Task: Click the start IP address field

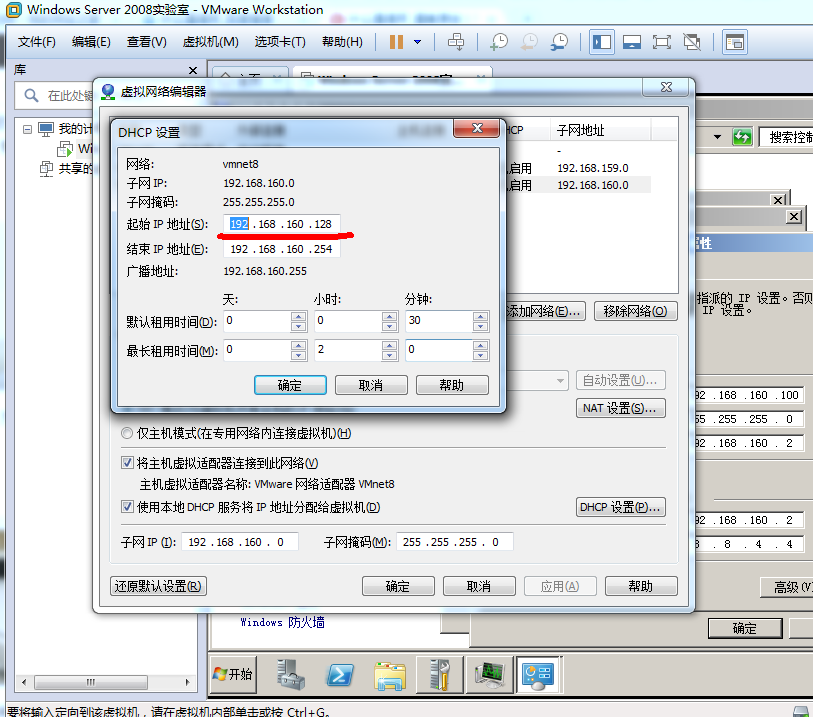Action: [282, 224]
